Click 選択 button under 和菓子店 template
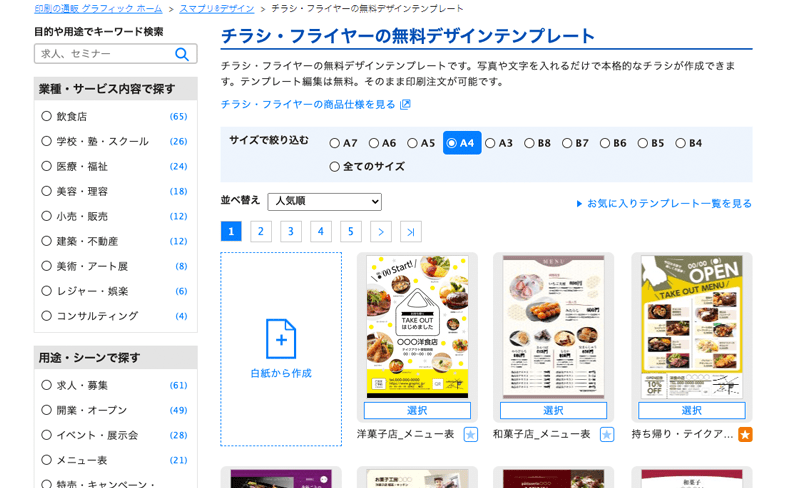The width and height of the screenshot is (796, 488). [x=553, y=411]
